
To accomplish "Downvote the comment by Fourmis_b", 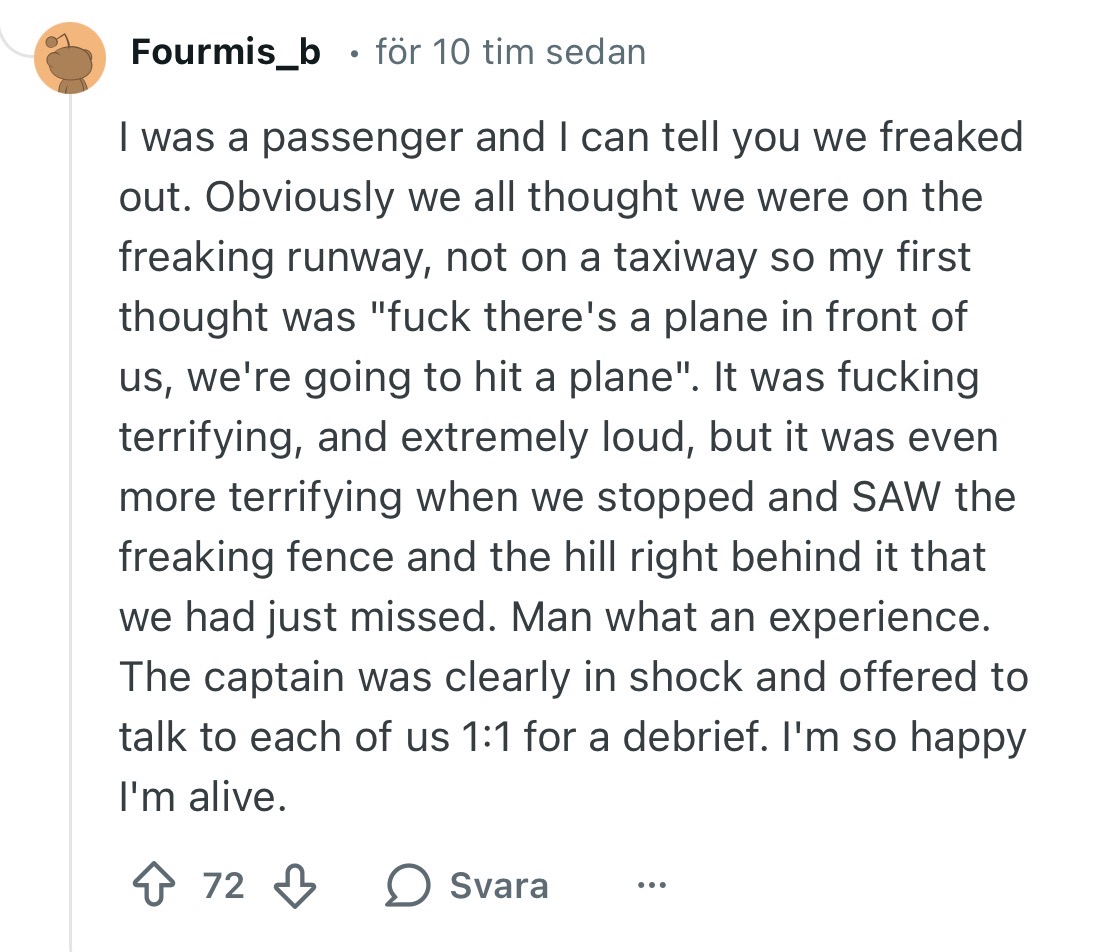I will [294, 886].
